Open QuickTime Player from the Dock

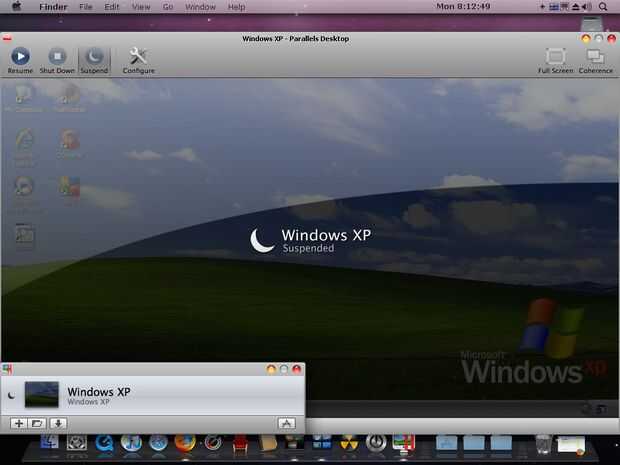[104, 443]
